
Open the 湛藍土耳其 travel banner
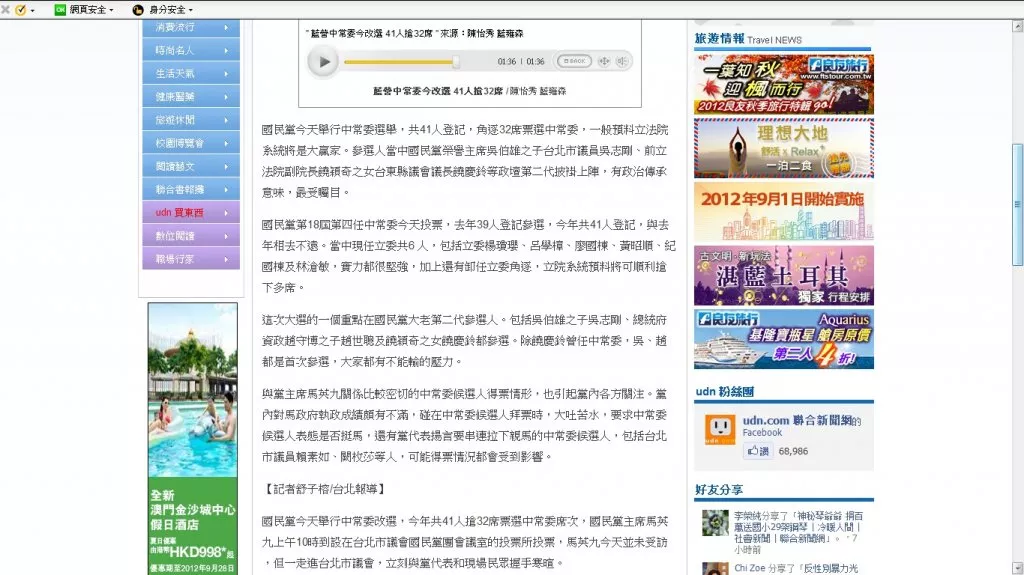[x=784, y=276]
